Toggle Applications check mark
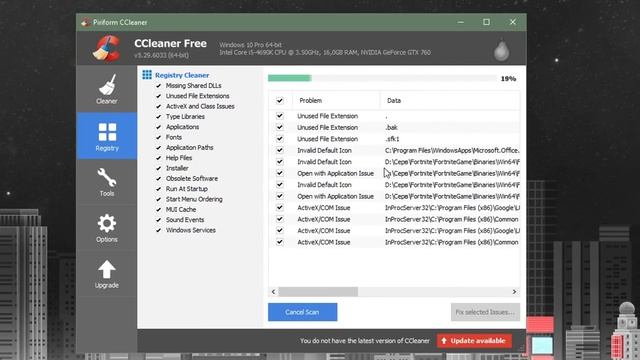640x360 pixels. (158, 127)
